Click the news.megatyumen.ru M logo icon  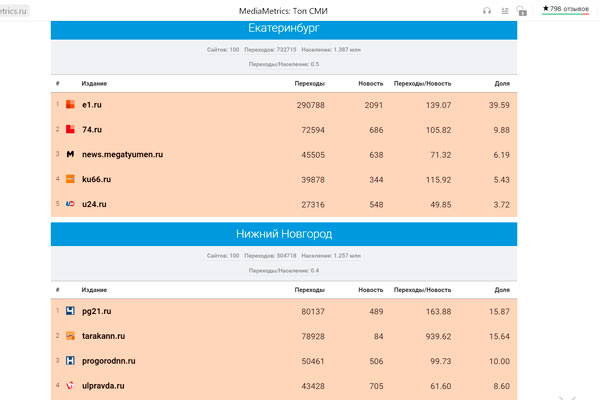(70, 155)
